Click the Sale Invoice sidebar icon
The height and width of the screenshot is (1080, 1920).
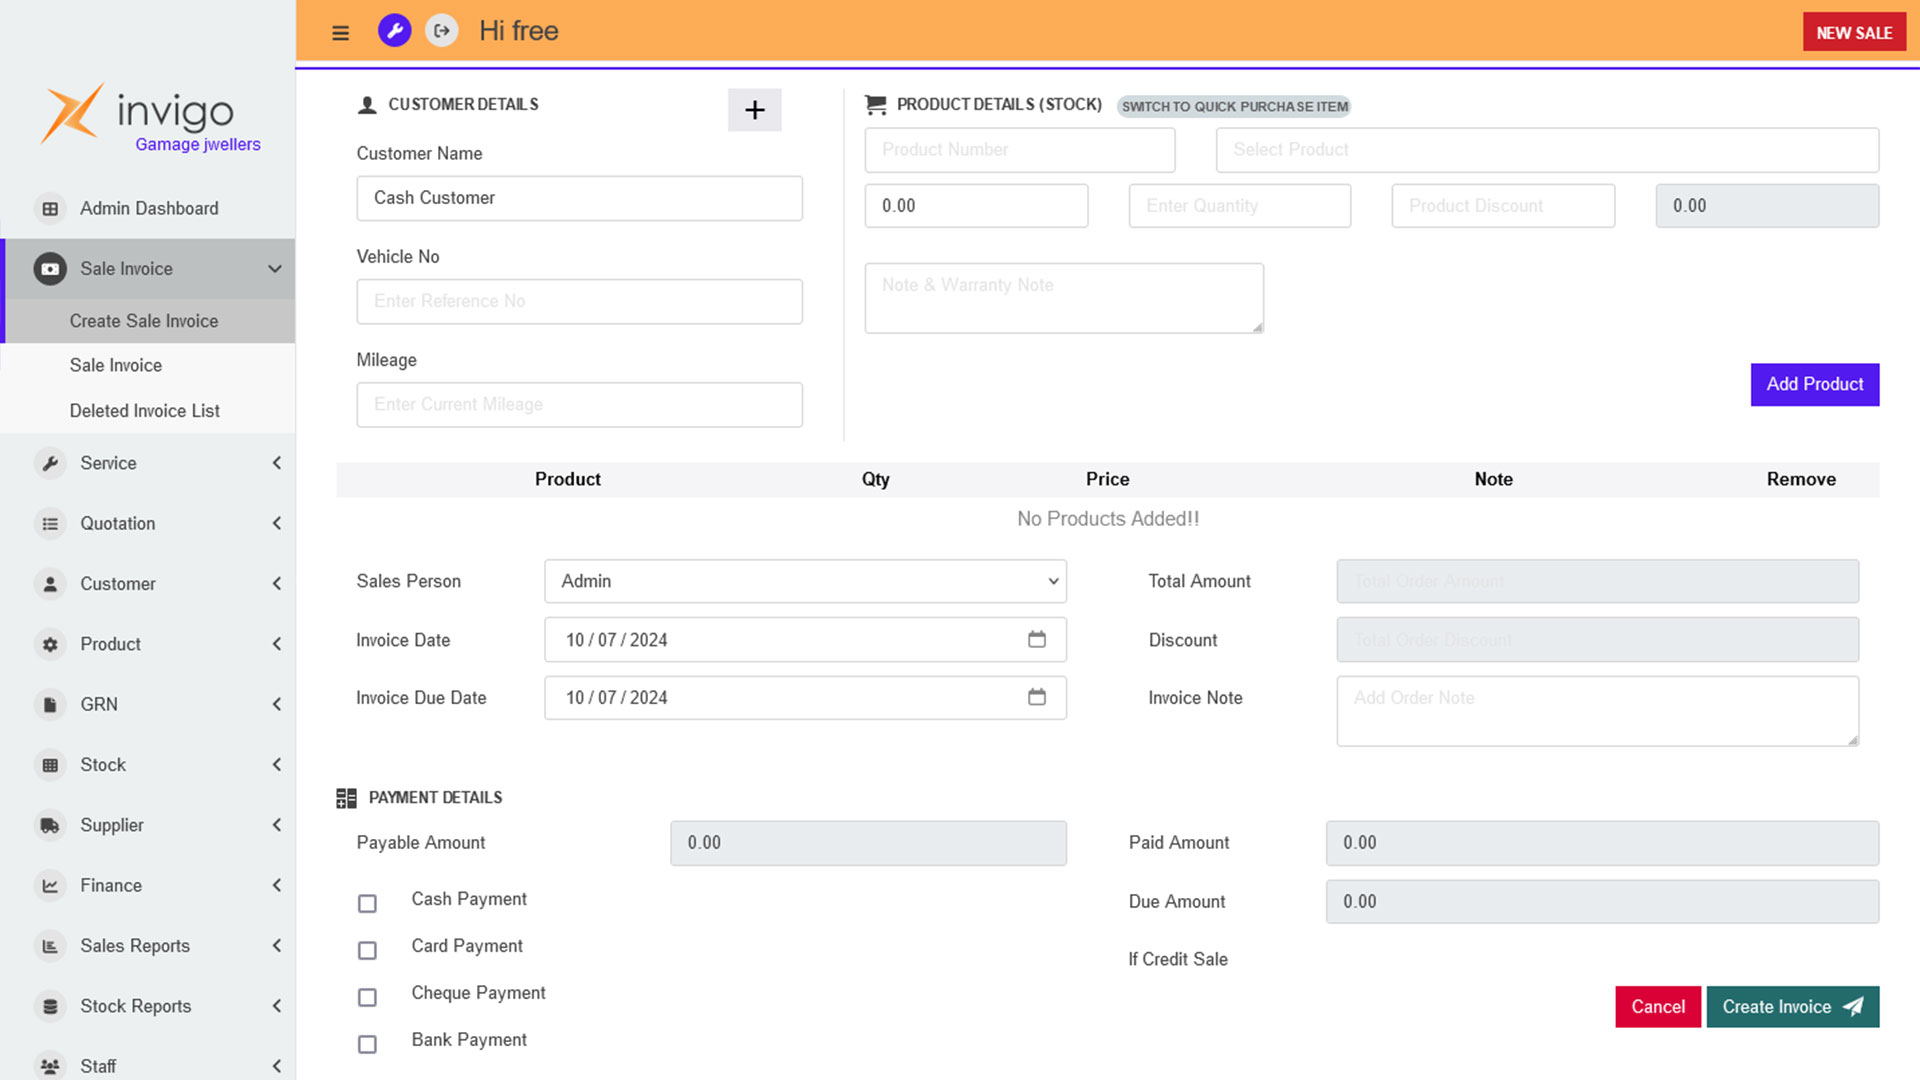click(x=50, y=268)
